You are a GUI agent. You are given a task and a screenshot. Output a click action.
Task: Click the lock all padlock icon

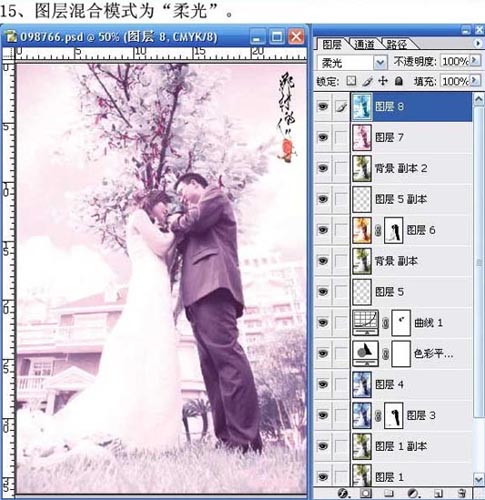tap(399, 81)
